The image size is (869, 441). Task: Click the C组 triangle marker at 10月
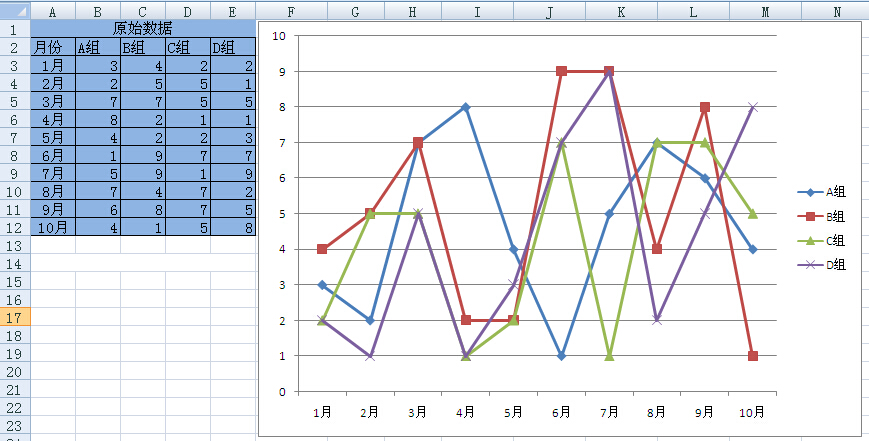click(753, 213)
